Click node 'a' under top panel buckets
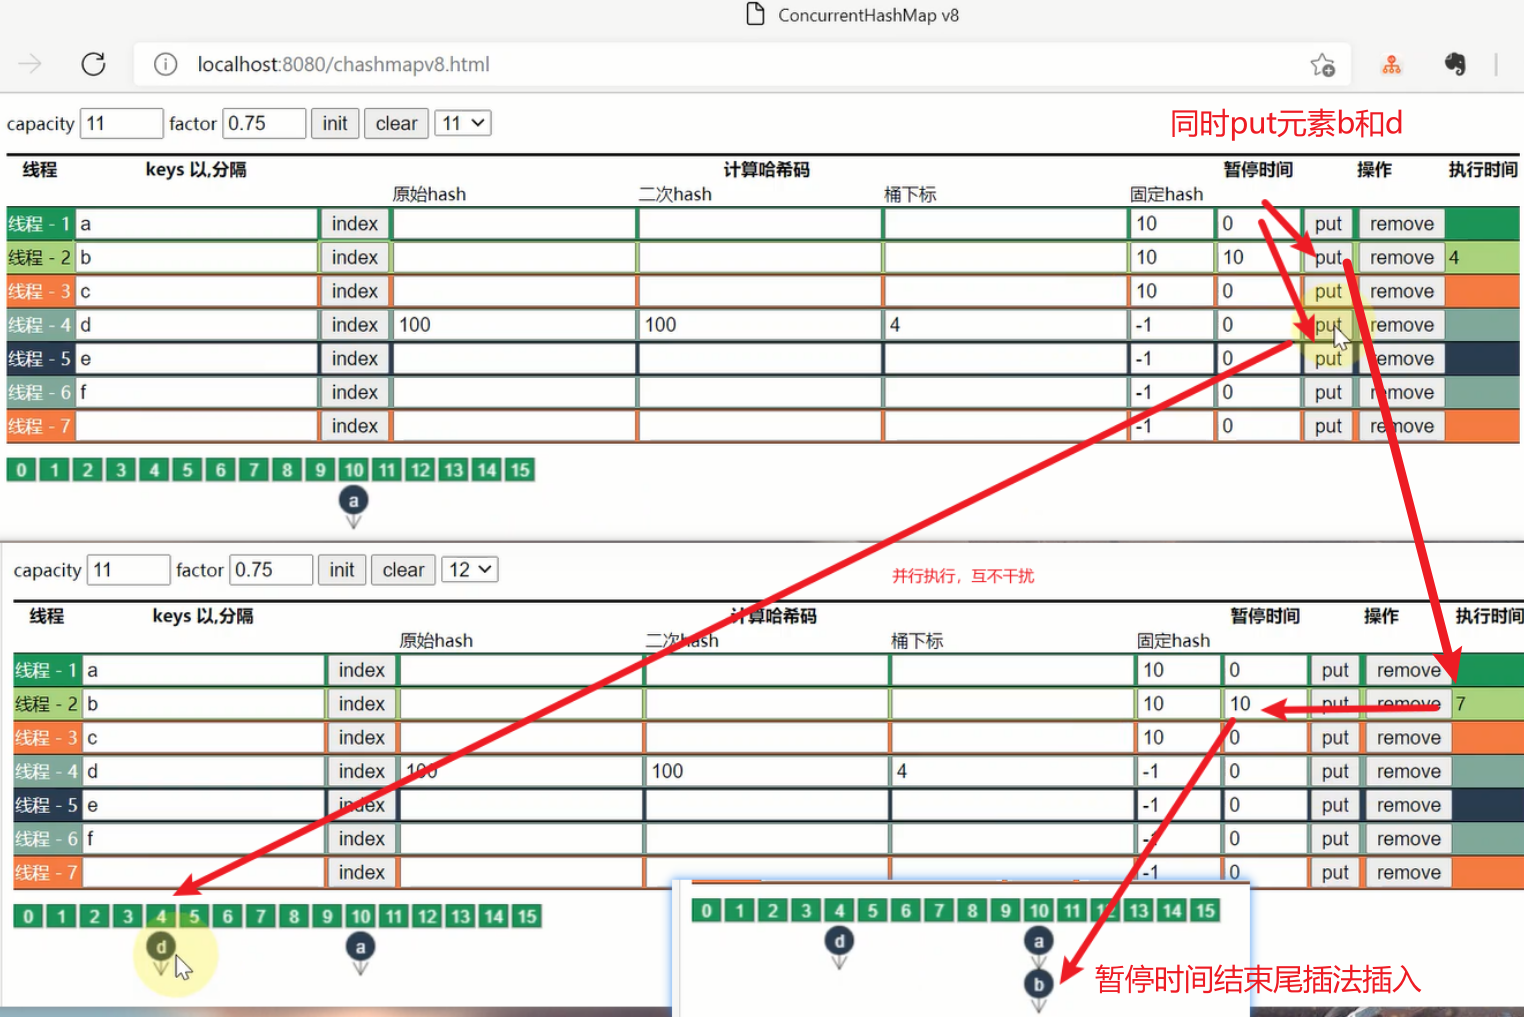Image resolution: width=1524 pixels, height=1021 pixels. pyautogui.click(x=353, y=501)
